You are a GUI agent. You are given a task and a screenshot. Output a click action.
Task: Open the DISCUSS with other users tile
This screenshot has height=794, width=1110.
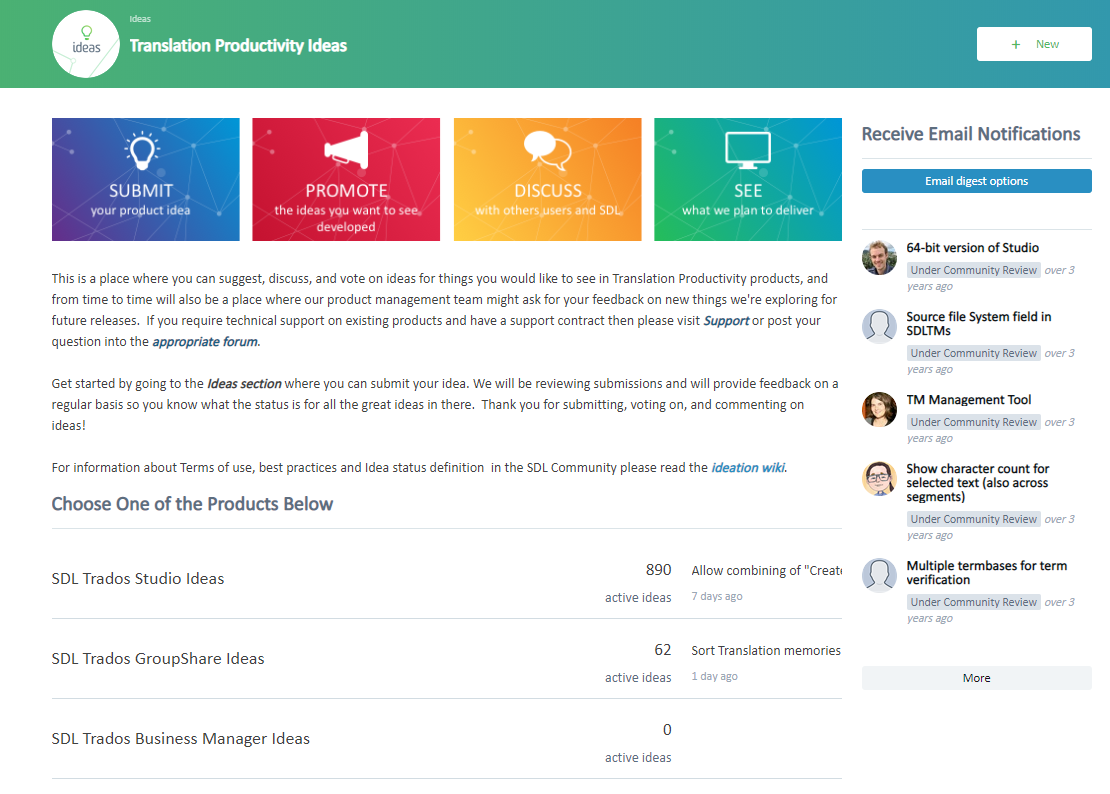coord(547,180)
